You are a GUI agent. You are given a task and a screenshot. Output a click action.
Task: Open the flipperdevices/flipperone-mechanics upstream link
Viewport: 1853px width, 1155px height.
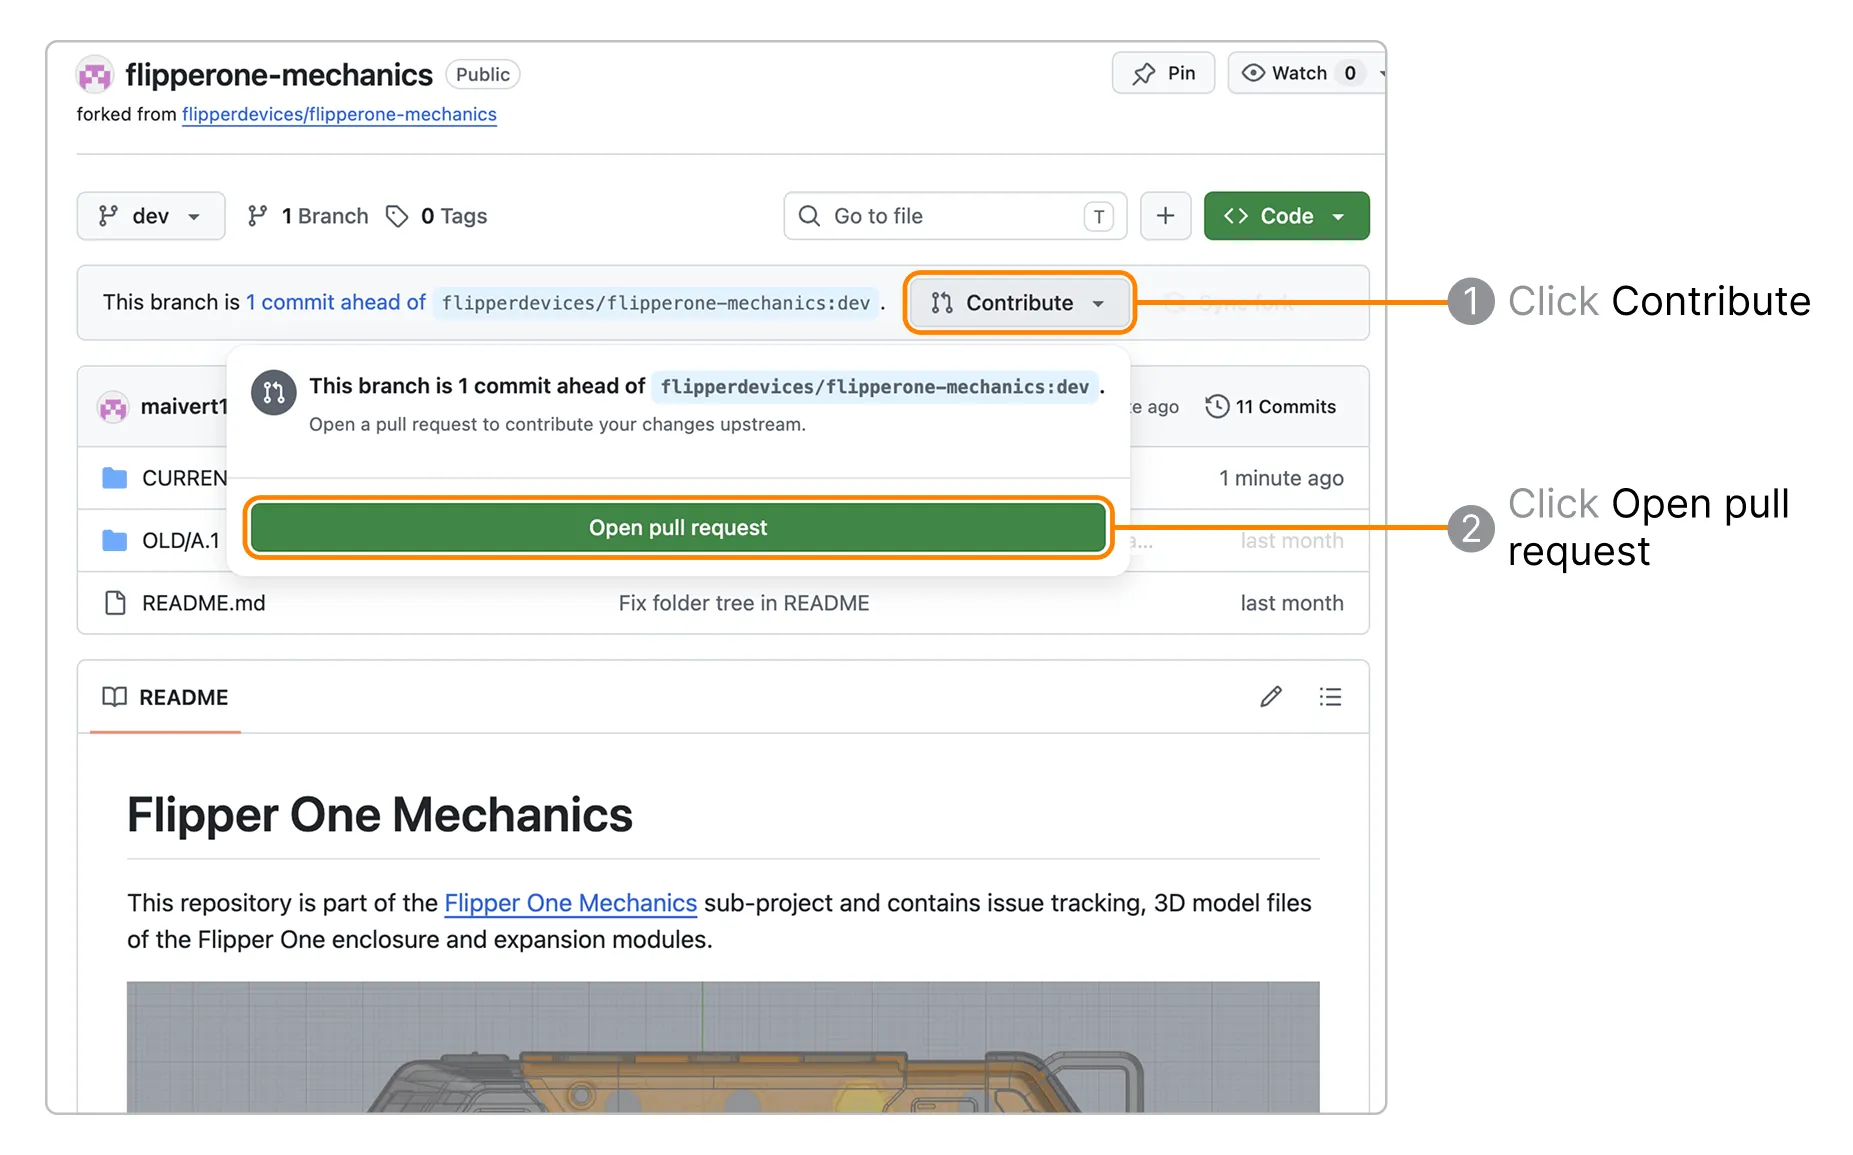339,114
